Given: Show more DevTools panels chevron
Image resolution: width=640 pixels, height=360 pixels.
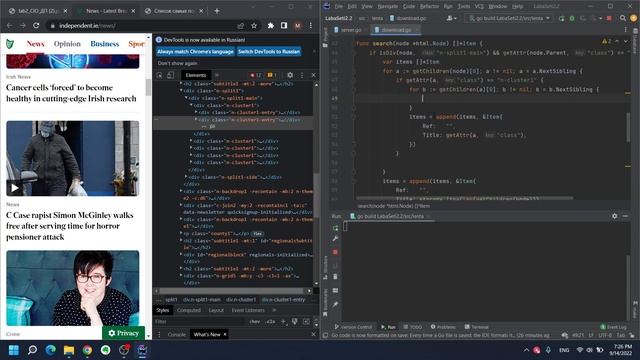Looking at the screenshot, I should coord(217,75).
